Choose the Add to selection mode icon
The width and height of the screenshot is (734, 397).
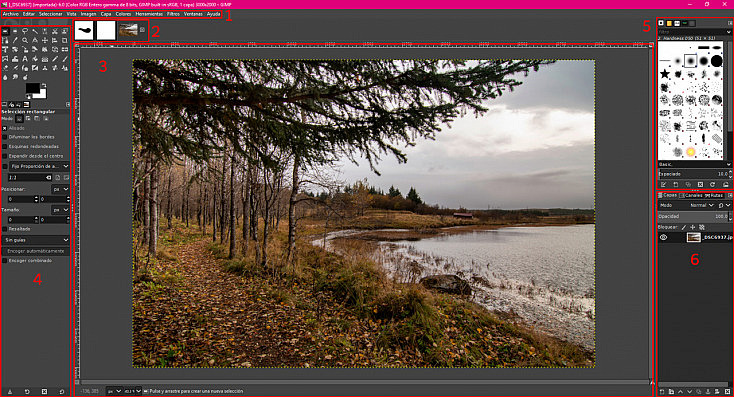tap(28, 118)
